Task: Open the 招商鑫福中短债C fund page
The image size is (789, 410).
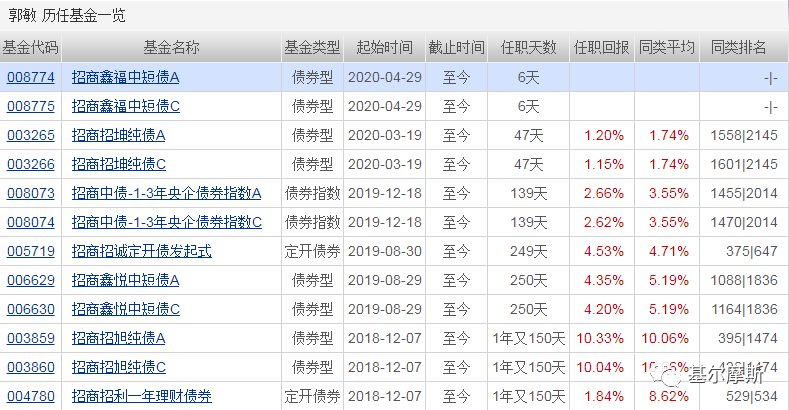Action: click(125, 107)
